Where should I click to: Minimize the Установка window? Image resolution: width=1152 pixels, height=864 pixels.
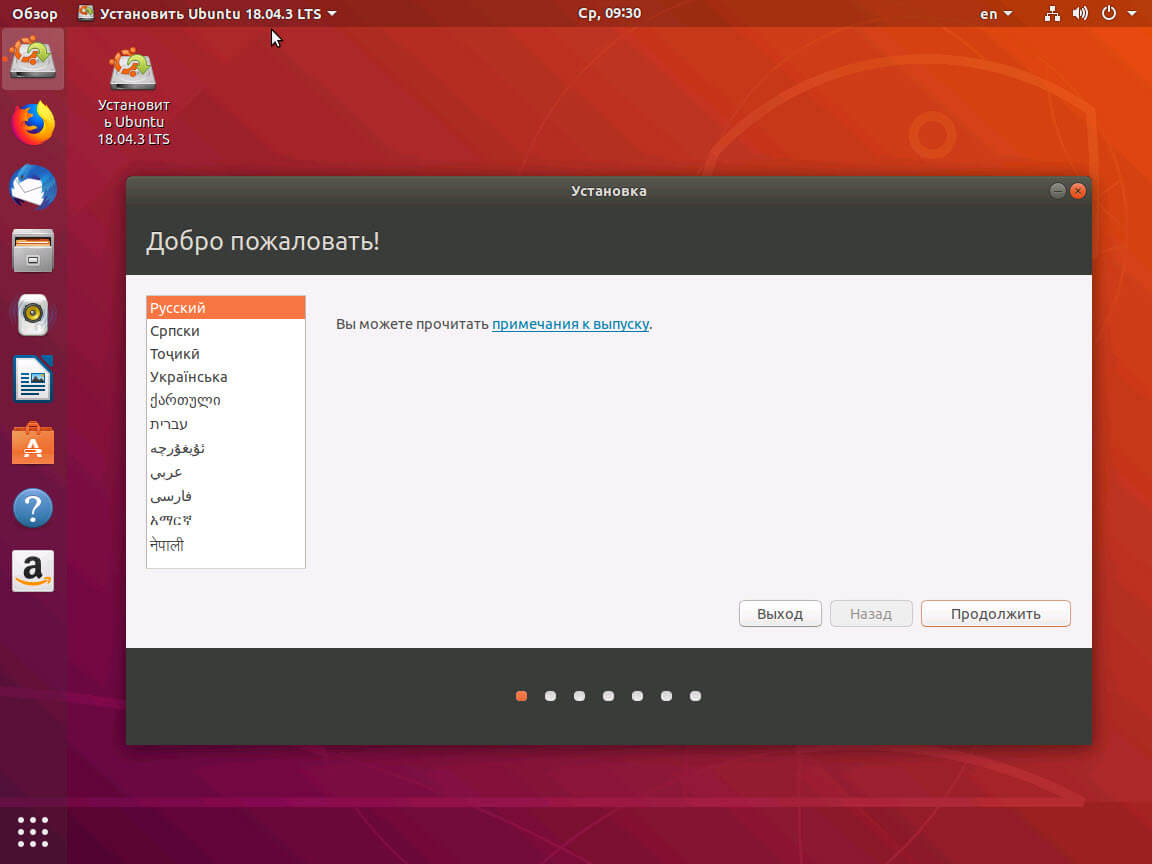point(1057,191)
